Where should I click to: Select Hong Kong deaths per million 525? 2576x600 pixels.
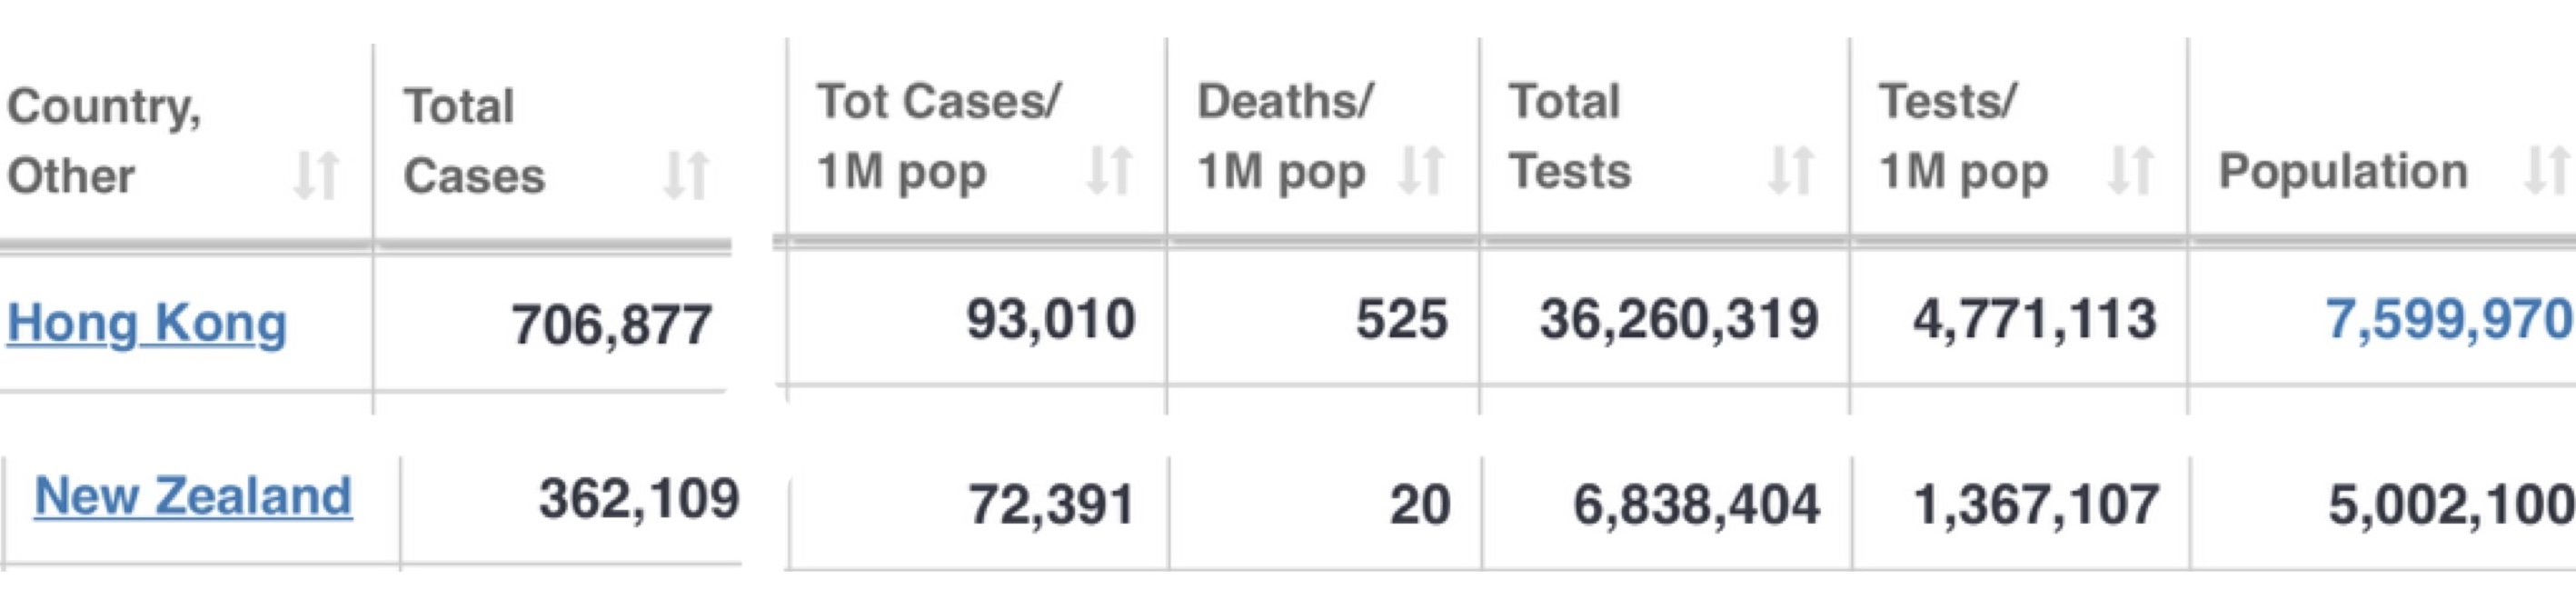1402,320
